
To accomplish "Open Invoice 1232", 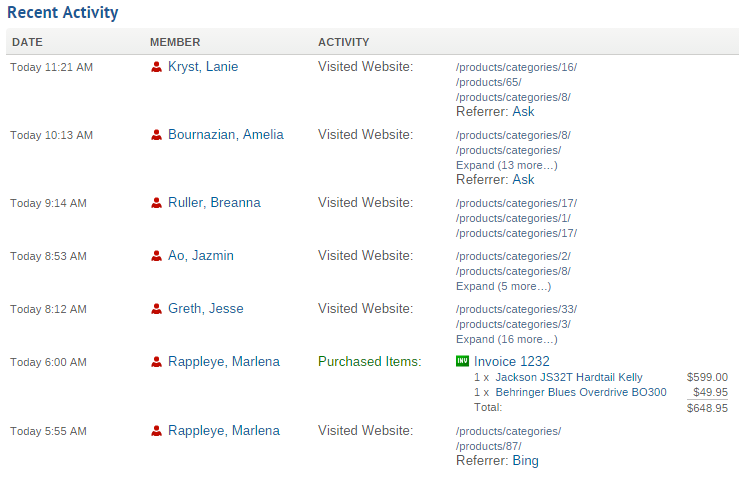I will pyautogui.click(x=511, y=362).
